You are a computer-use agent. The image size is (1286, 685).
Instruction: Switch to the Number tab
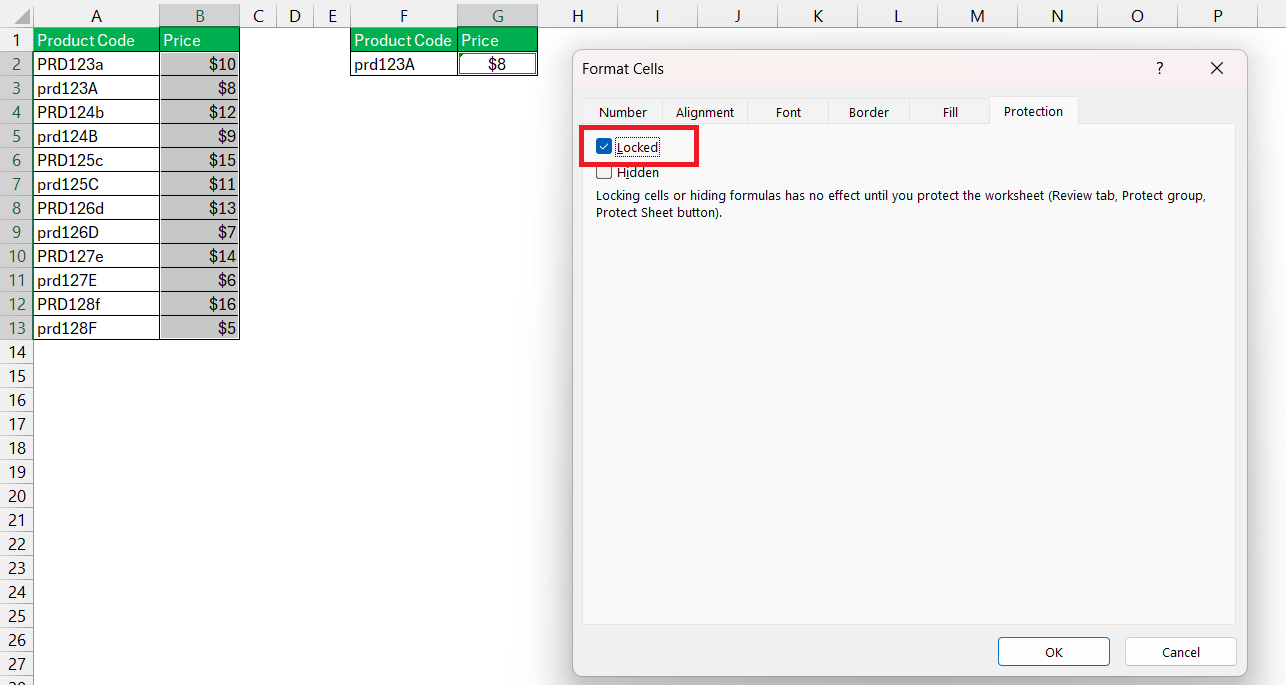[623, 112]
